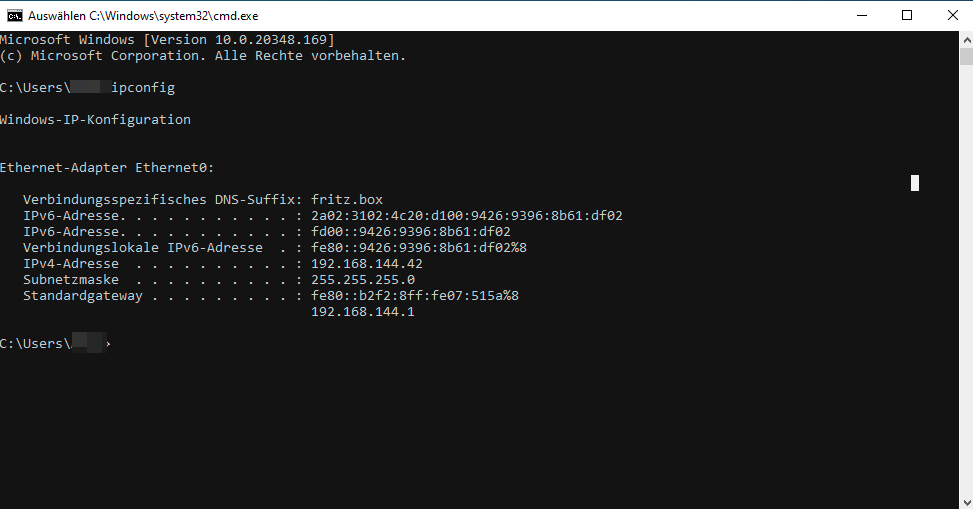Viewport: 973px width, 509px height.
Task: Click the scrollbar down arrow
Action: tap(966, 502)
